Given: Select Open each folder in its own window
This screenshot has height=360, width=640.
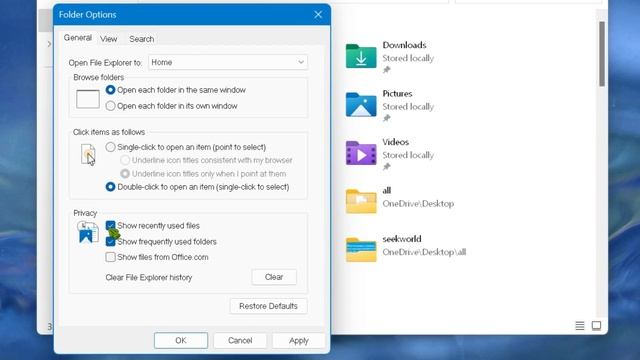Looking at the screenshot, I should point(171,106).
